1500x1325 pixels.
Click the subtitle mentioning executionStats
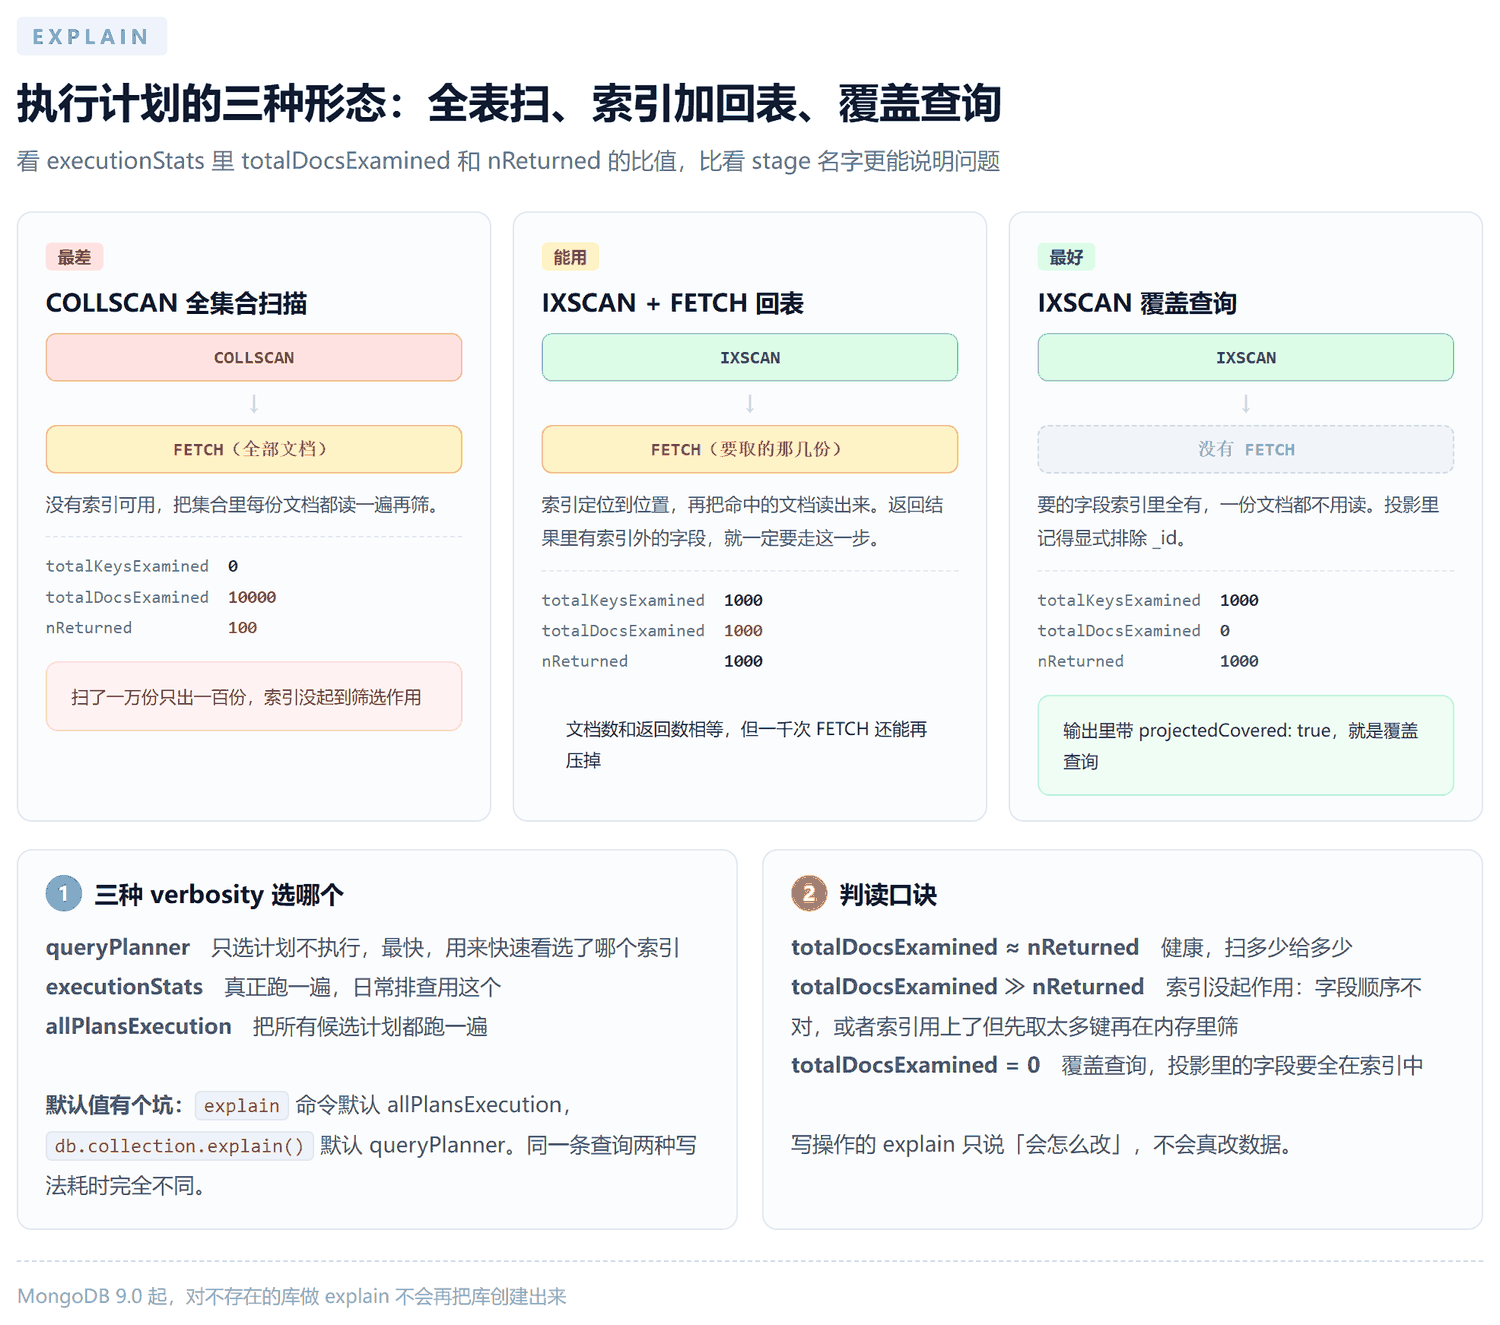(508, 161)
